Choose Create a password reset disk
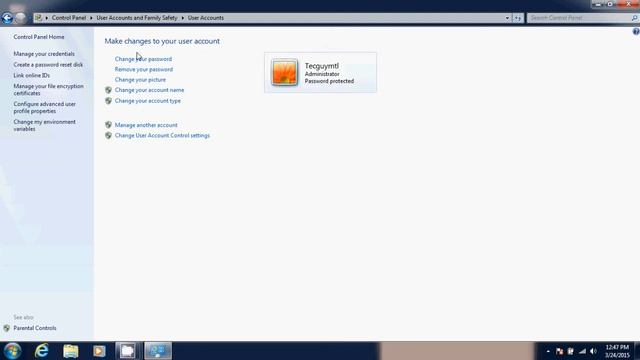 coord(48,64)
